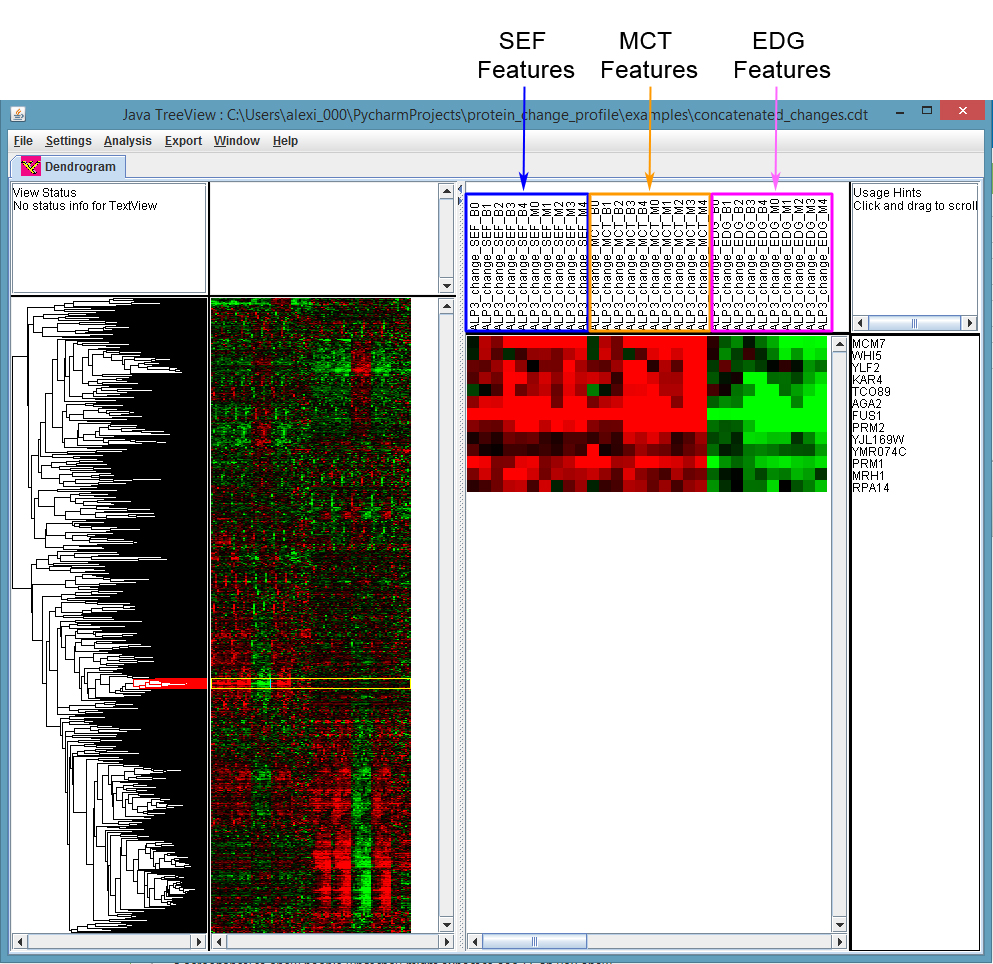Screen dimensions: 993x964
Task: Click down arrow of zoomed heatmap scrollbar
Action: (x=840, y=925)
